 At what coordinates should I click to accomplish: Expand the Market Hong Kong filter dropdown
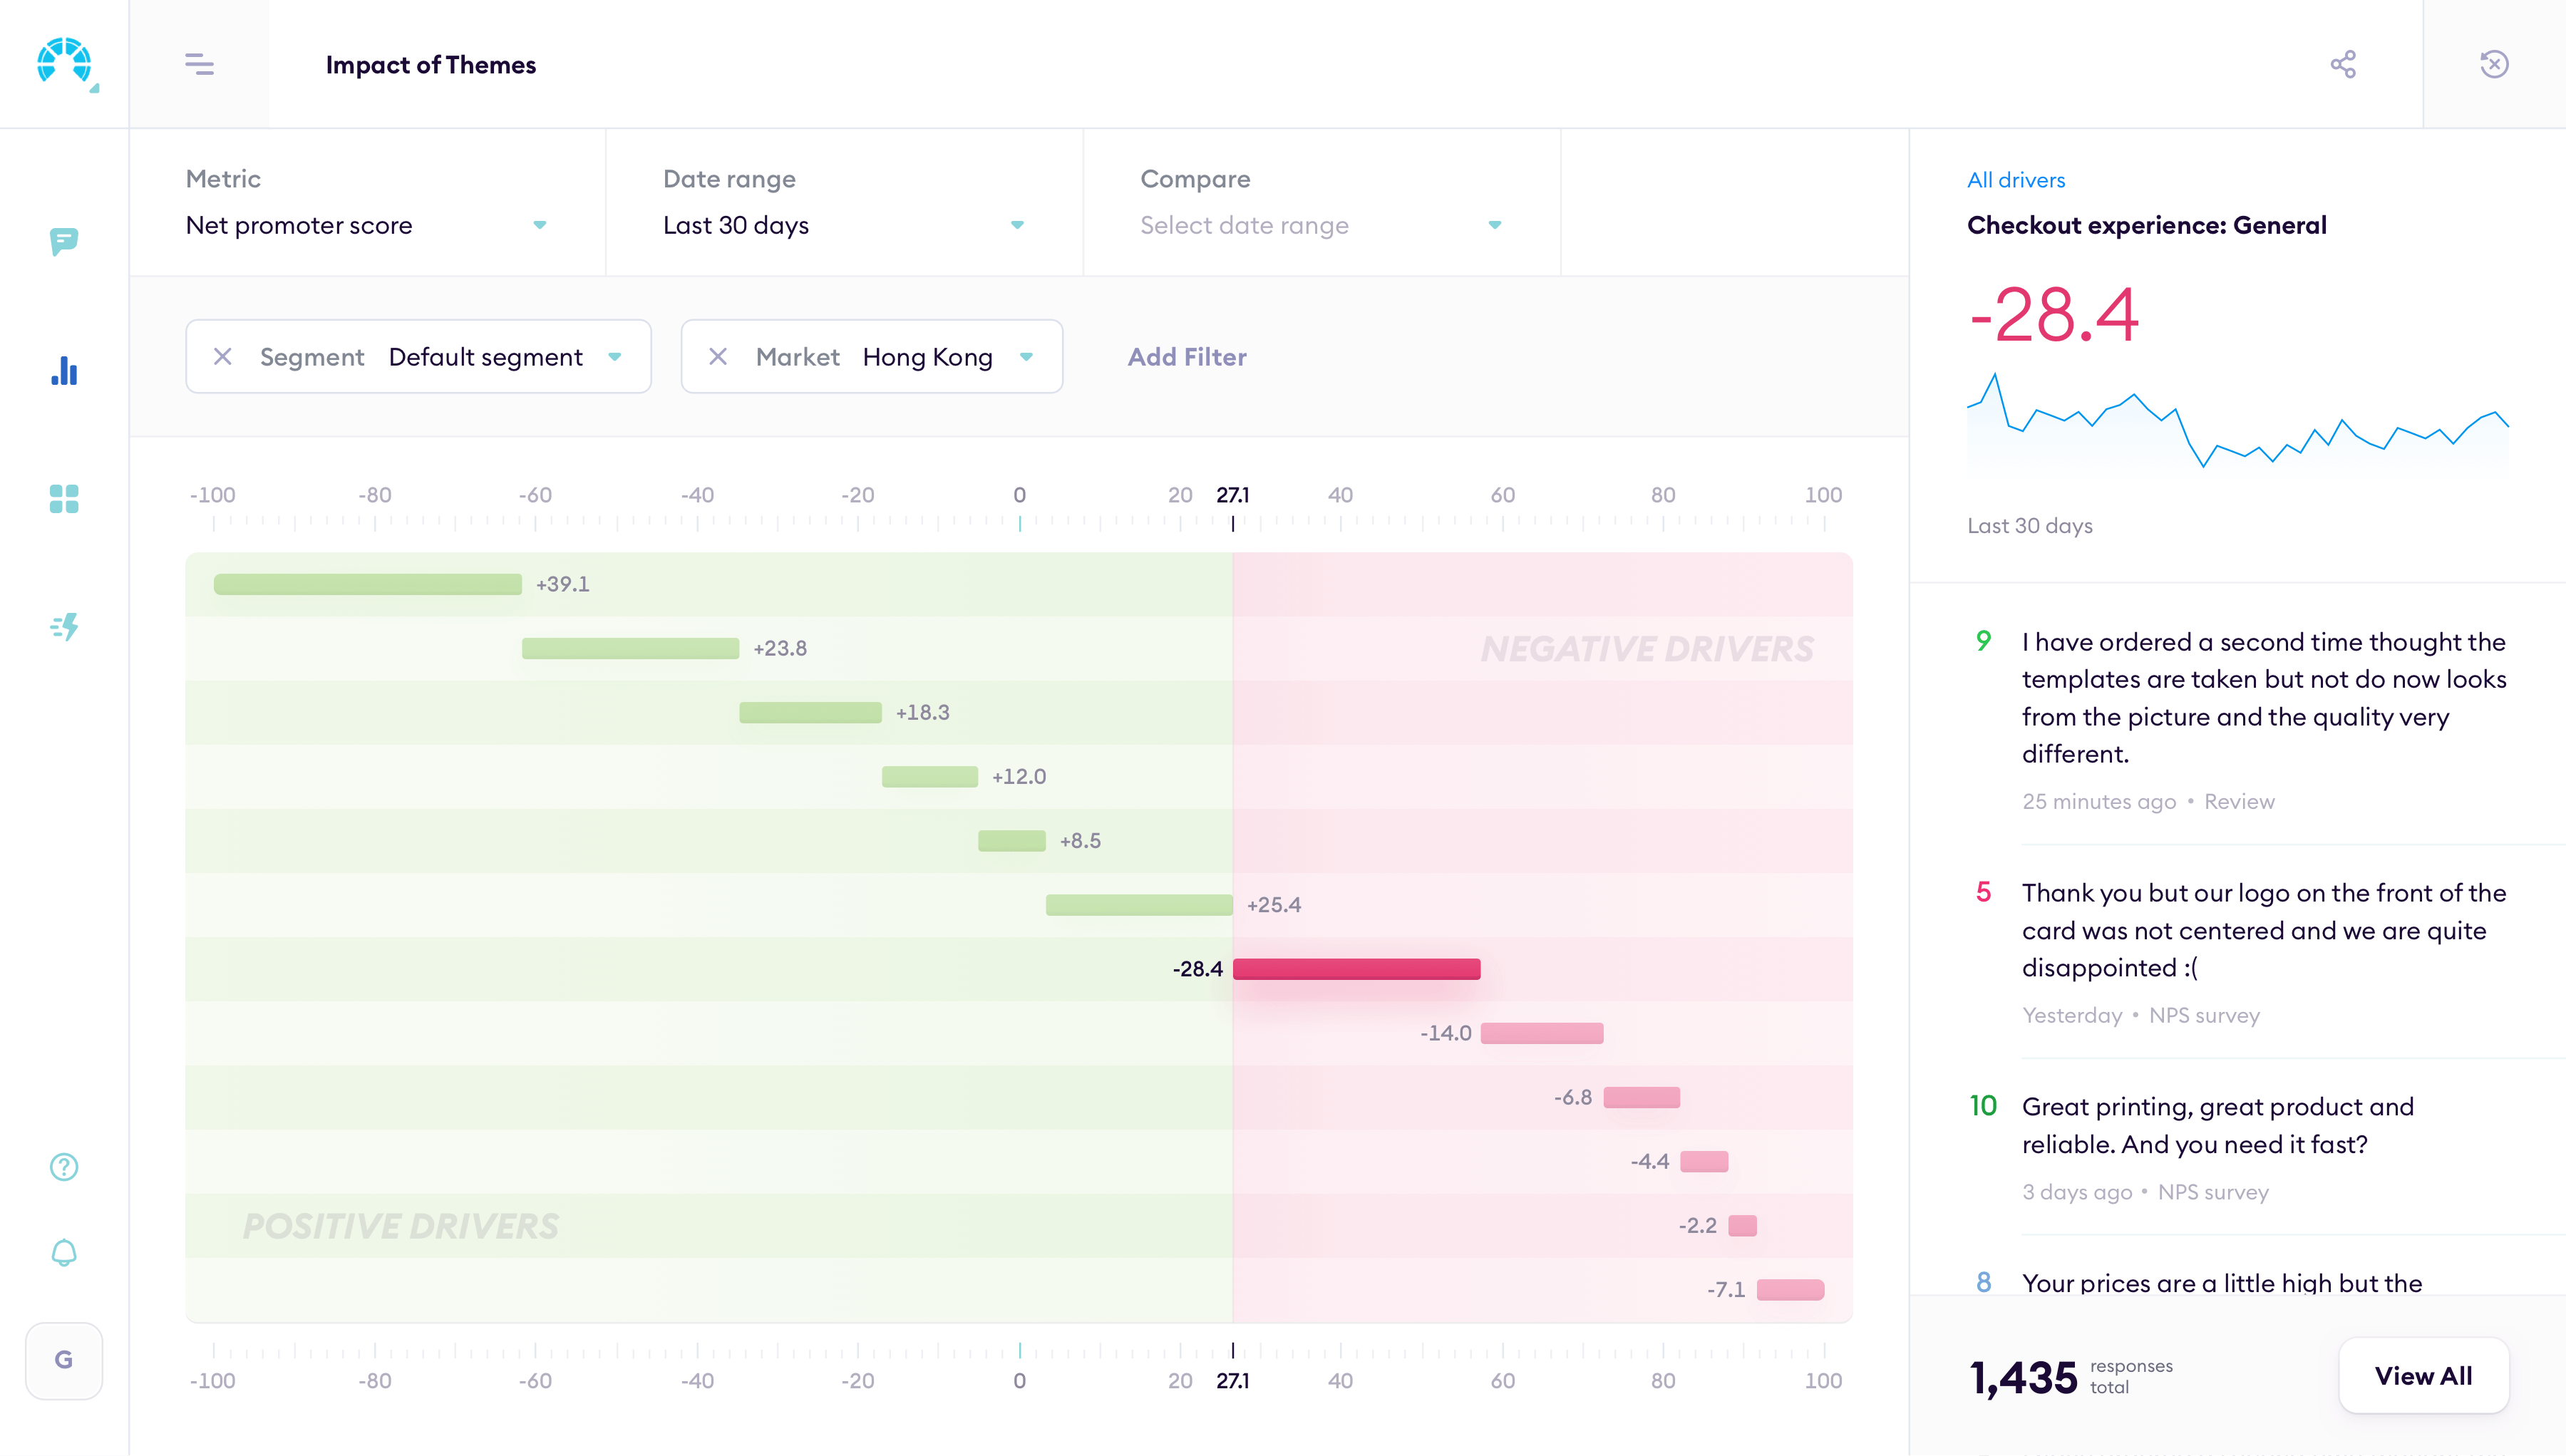click(1028, 356)
